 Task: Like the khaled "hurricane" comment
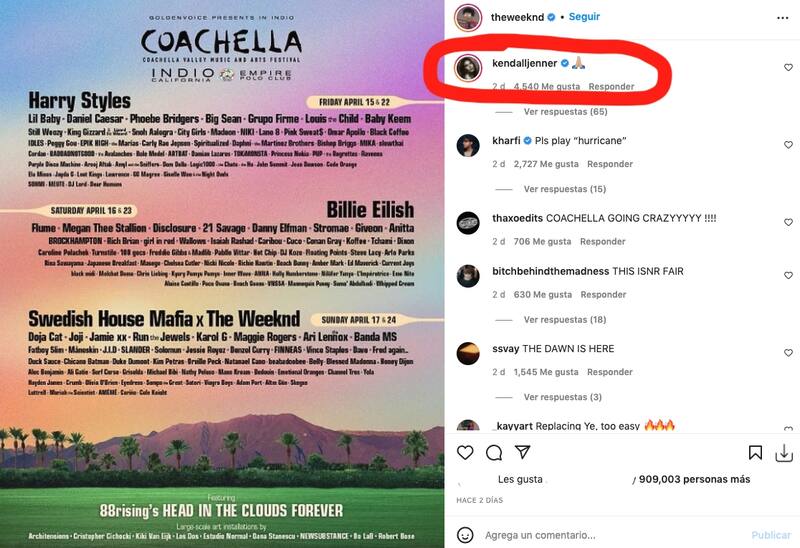point(788,145)
